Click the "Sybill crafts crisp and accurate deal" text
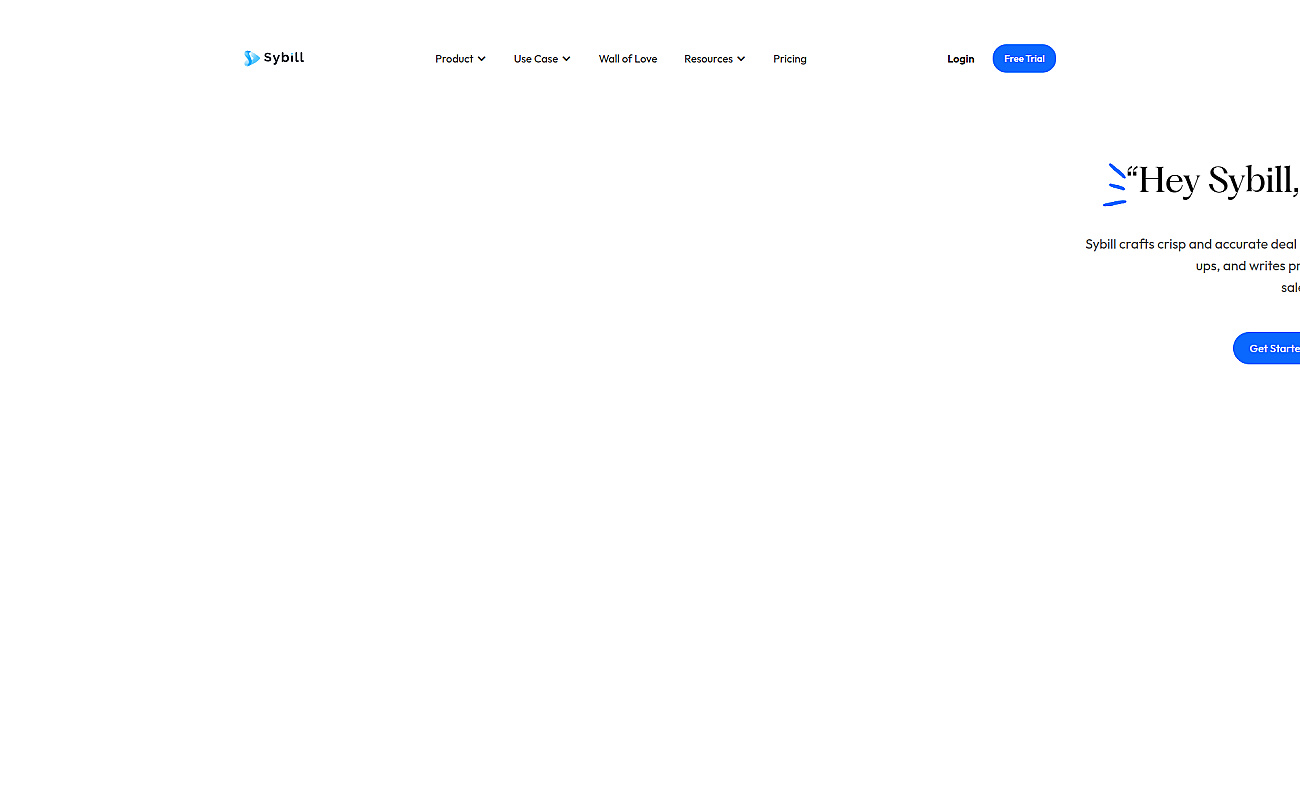Screen dimensions: 1300x788 (x=1191, y=244)
